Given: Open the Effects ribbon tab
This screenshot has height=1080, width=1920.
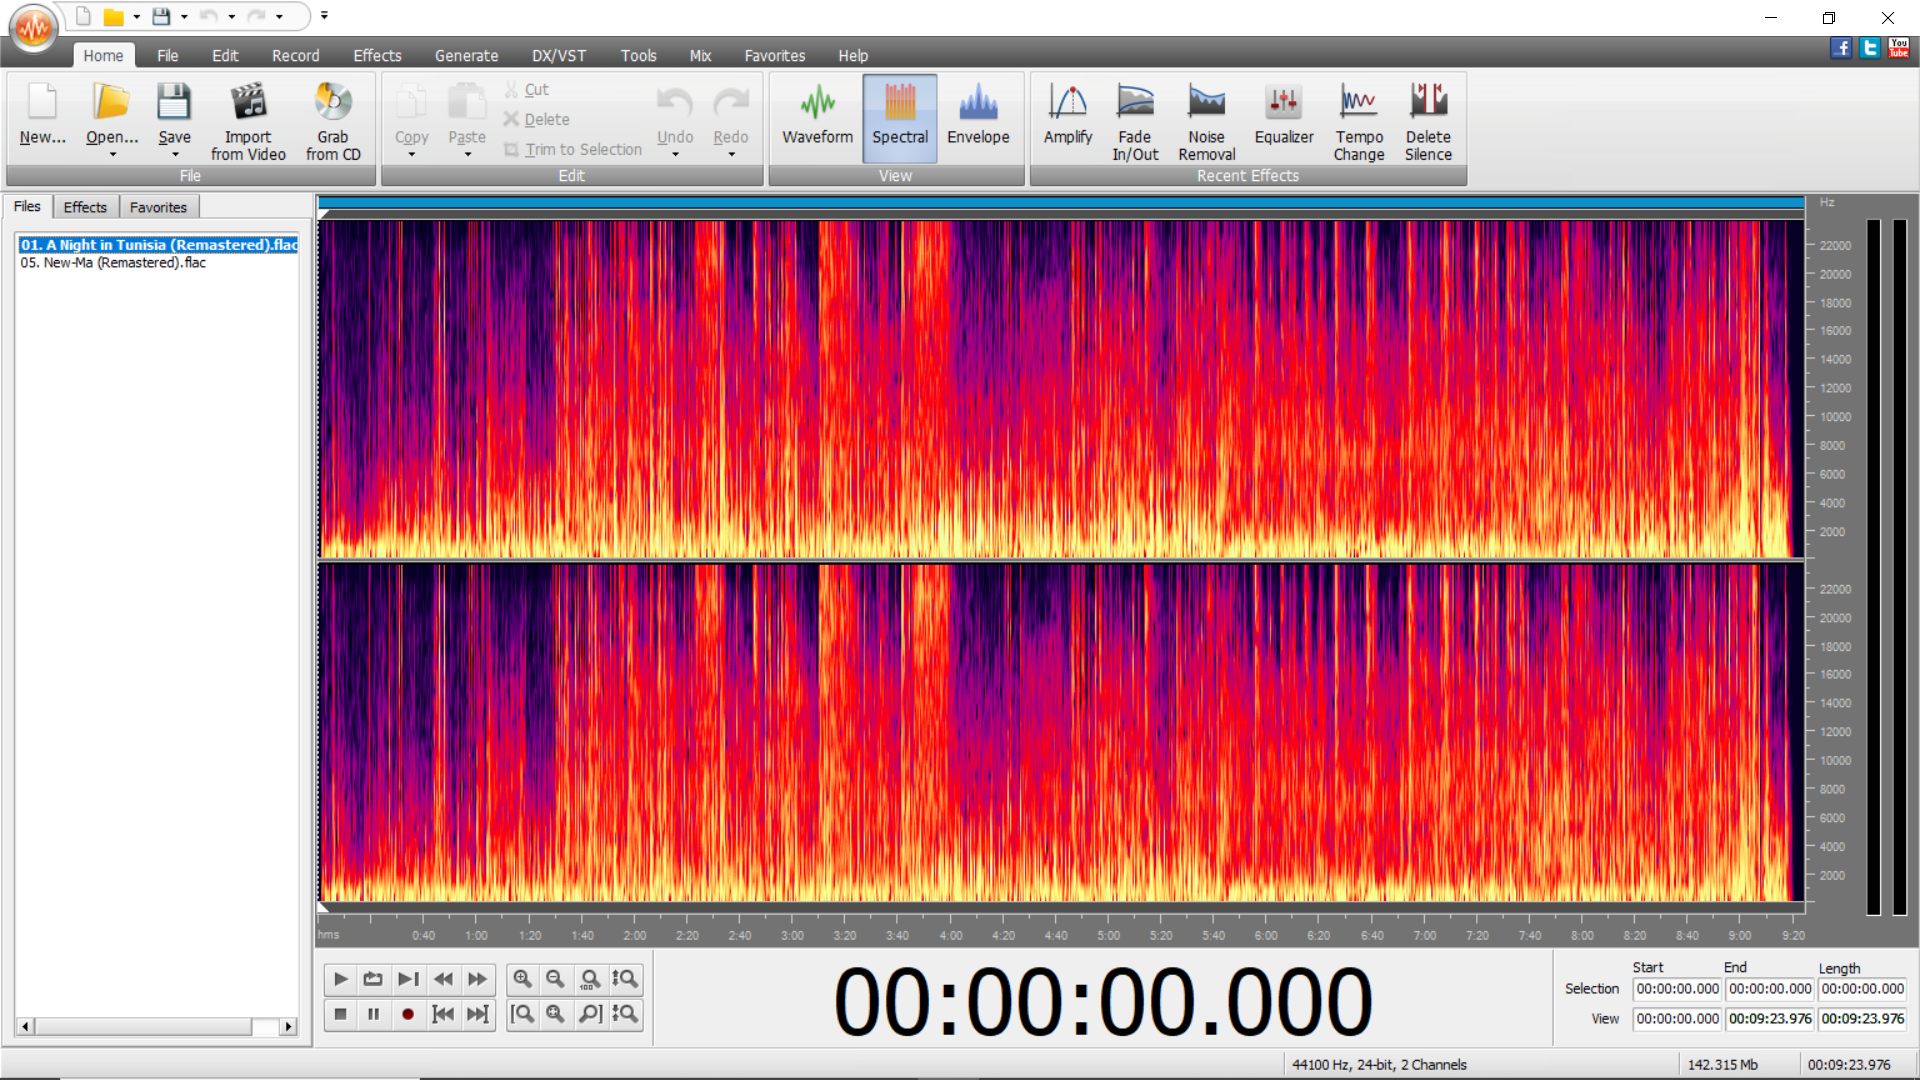Looking at the screenshot, I should point(376,56).
